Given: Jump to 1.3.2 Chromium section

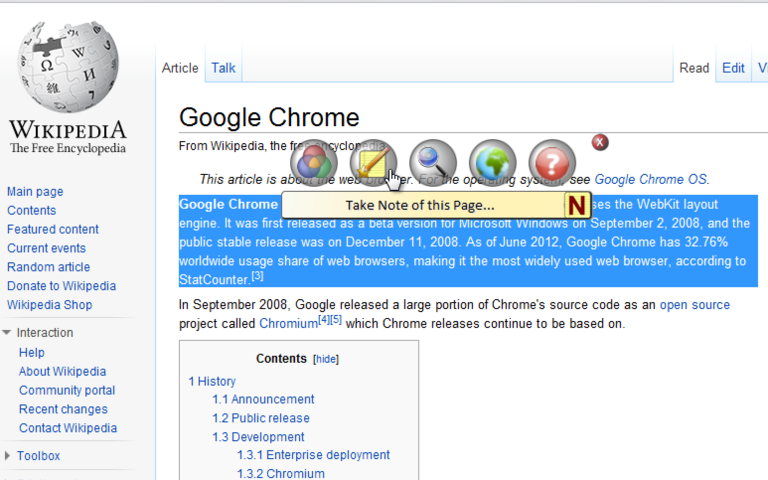Looking at the screenshot, I should click(281, 474).
